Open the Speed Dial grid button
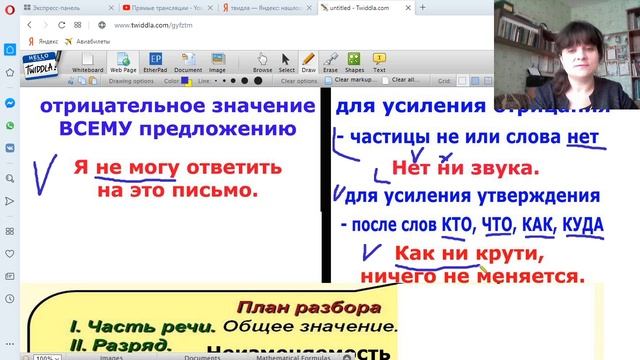This screenshot has width=640, height=360. coord(78,25)
